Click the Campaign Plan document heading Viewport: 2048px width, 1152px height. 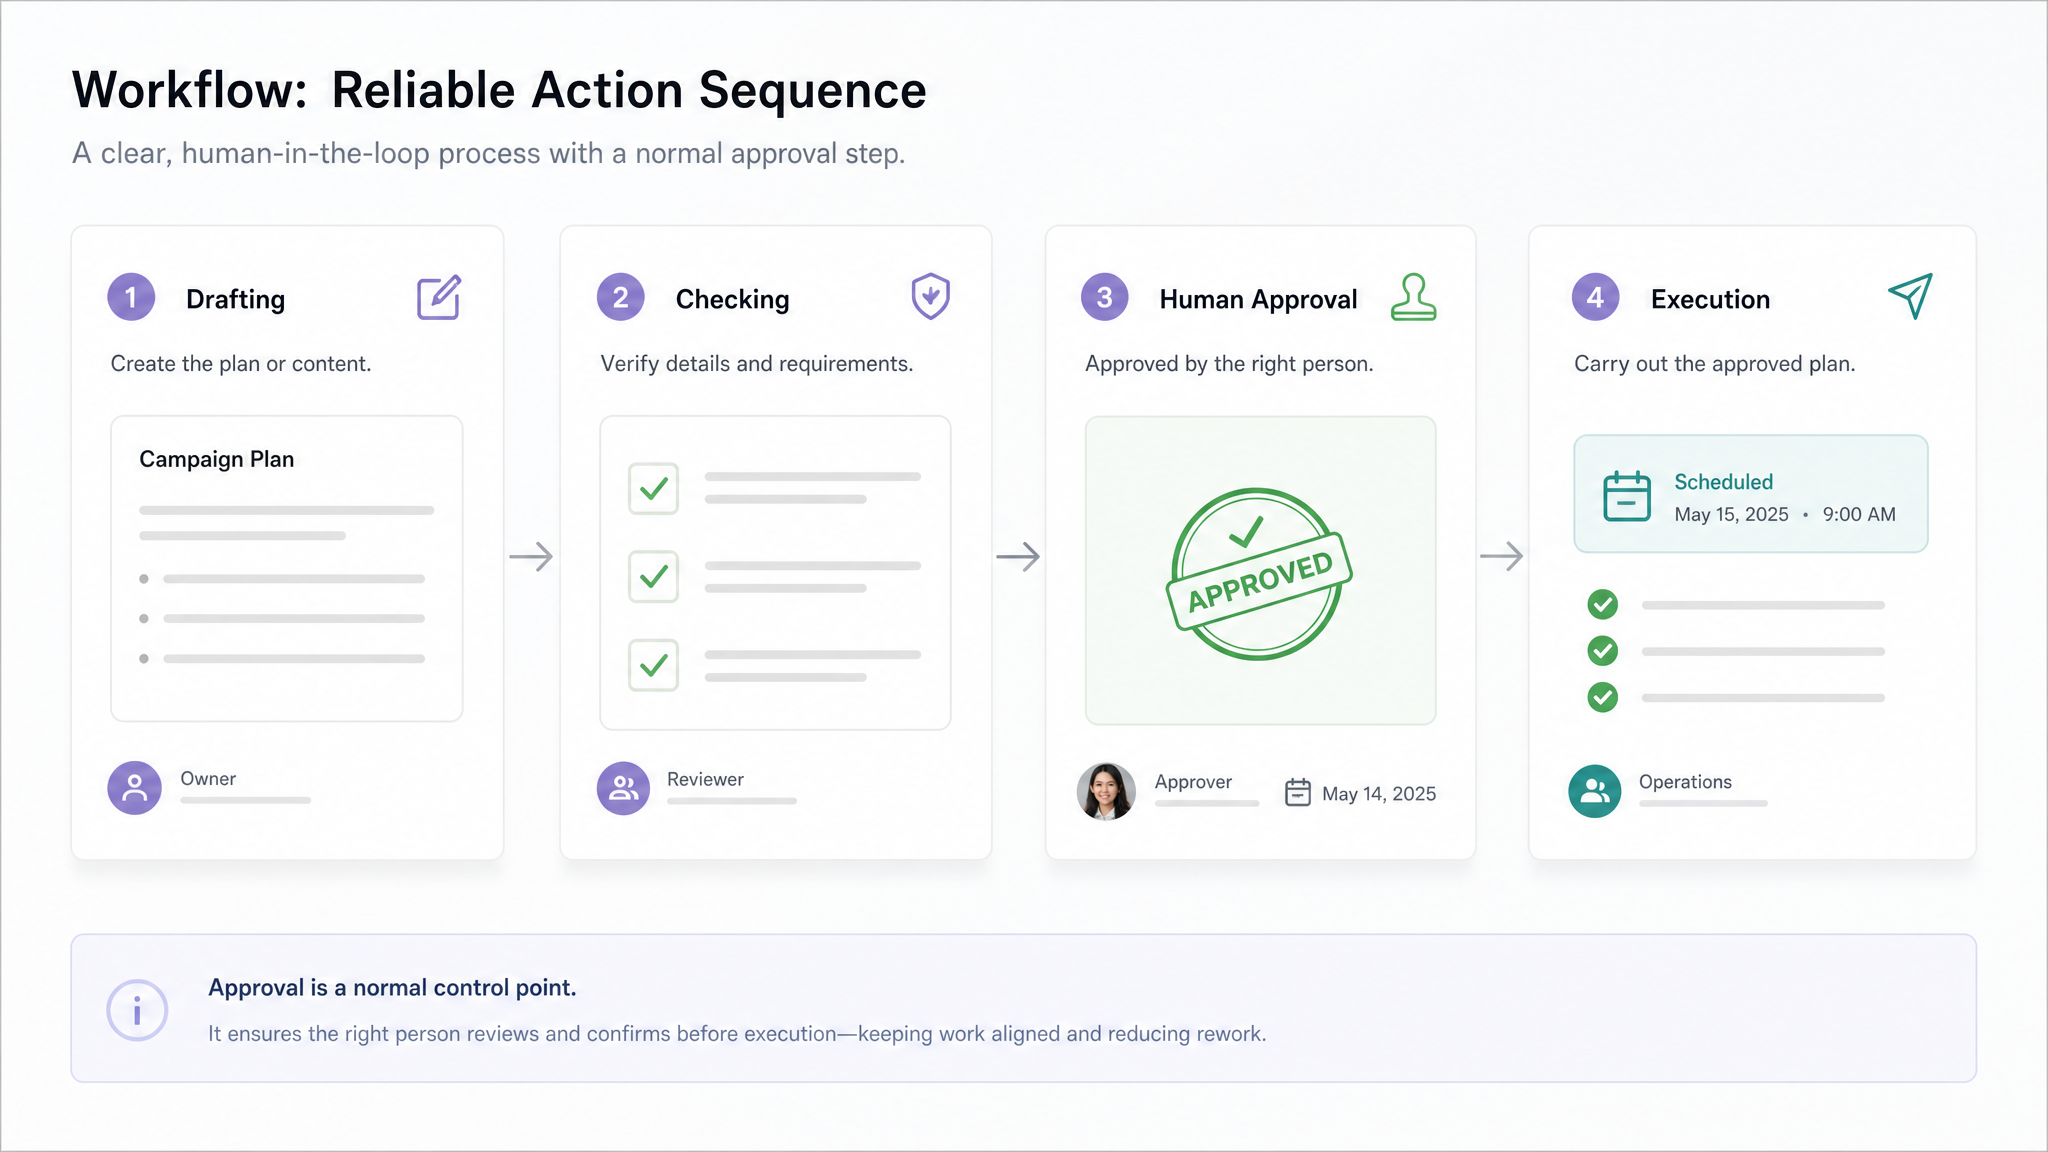coord(217,459)
